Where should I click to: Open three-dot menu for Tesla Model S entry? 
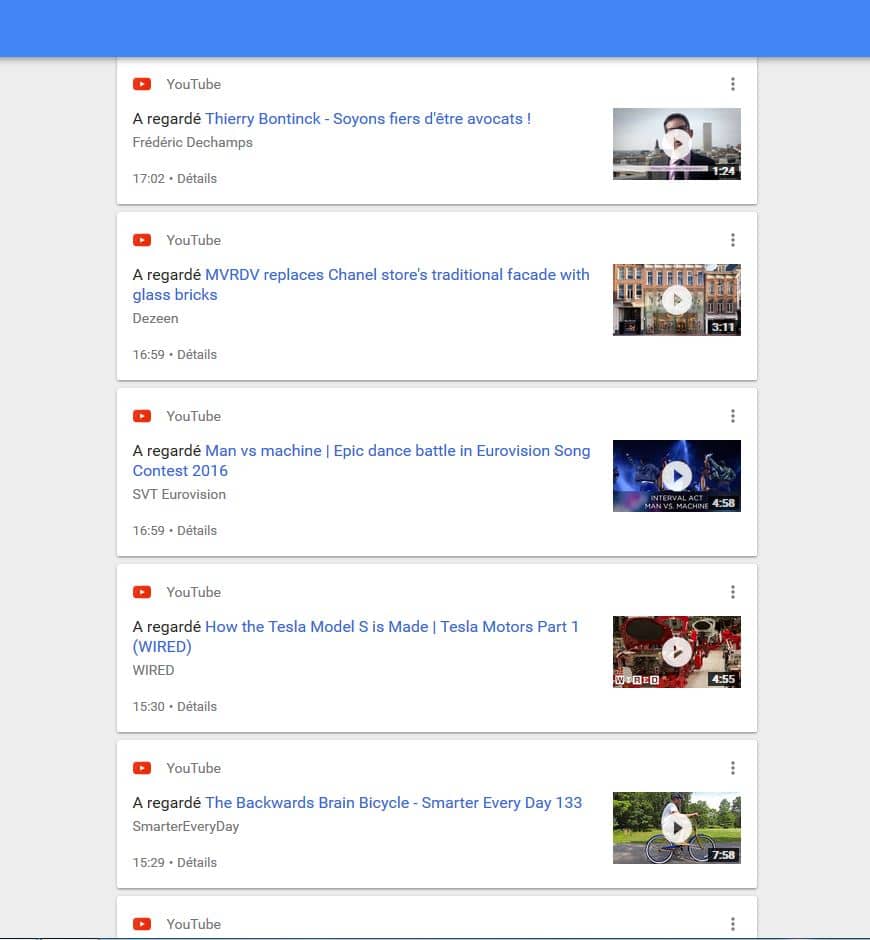point(732,592)
